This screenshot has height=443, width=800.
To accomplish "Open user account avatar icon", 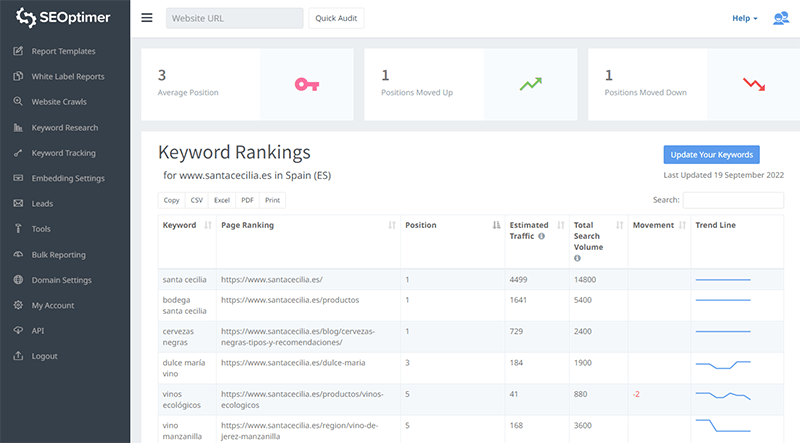I will pos(781,18).
